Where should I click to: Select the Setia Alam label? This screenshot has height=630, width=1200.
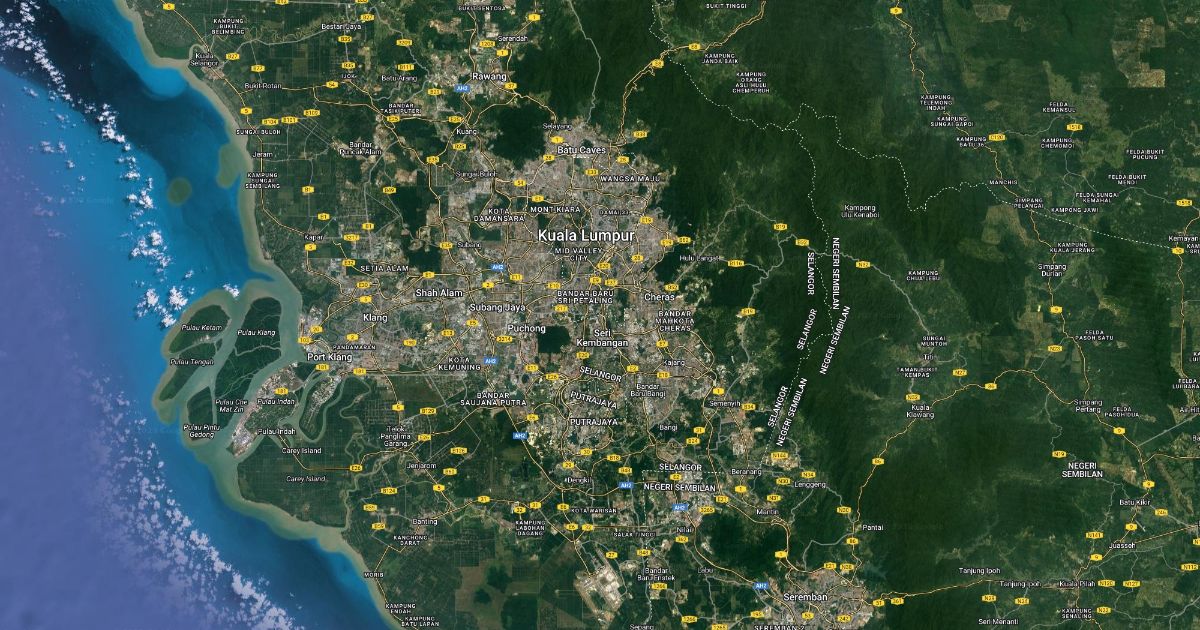[385, 268]
